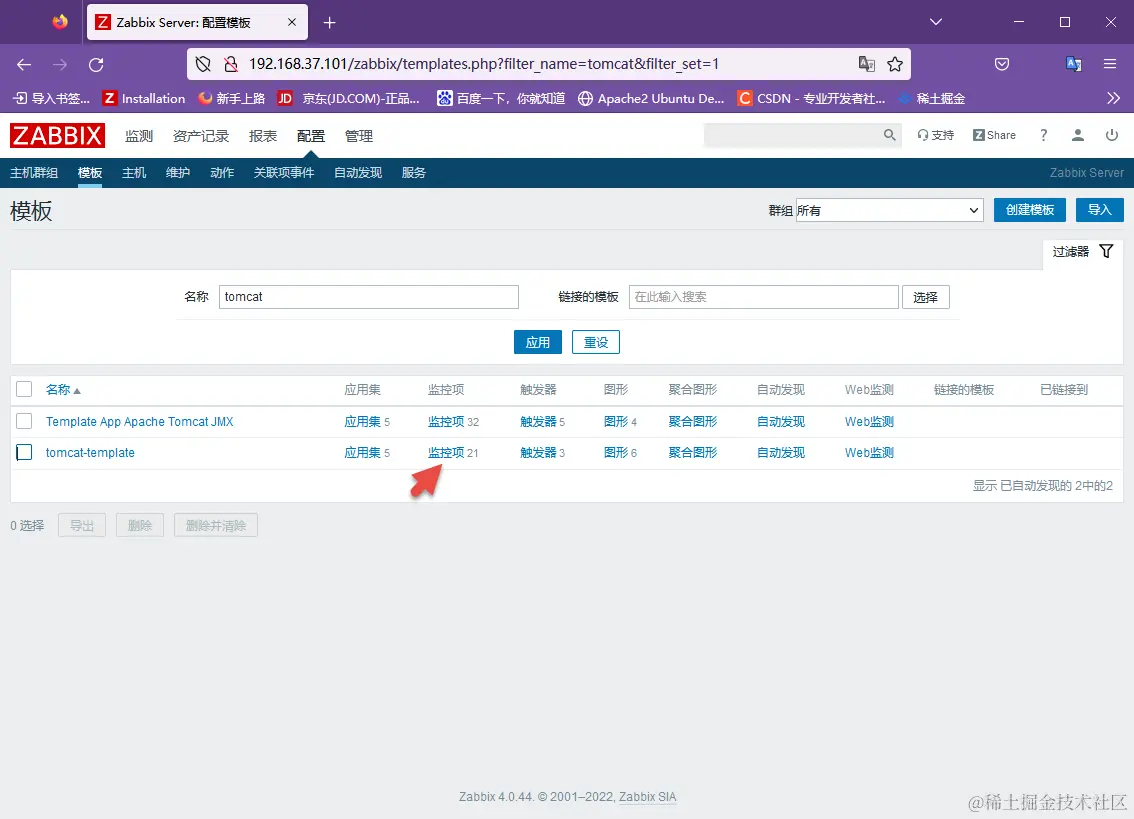Reload the page with refresh icon
1134x819 pixels.
(96, 64)
